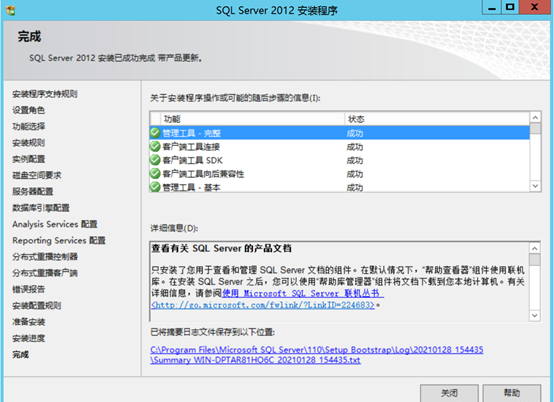Click label 详细信息(D):
This screenshot has width=554, height=402.
174,228
